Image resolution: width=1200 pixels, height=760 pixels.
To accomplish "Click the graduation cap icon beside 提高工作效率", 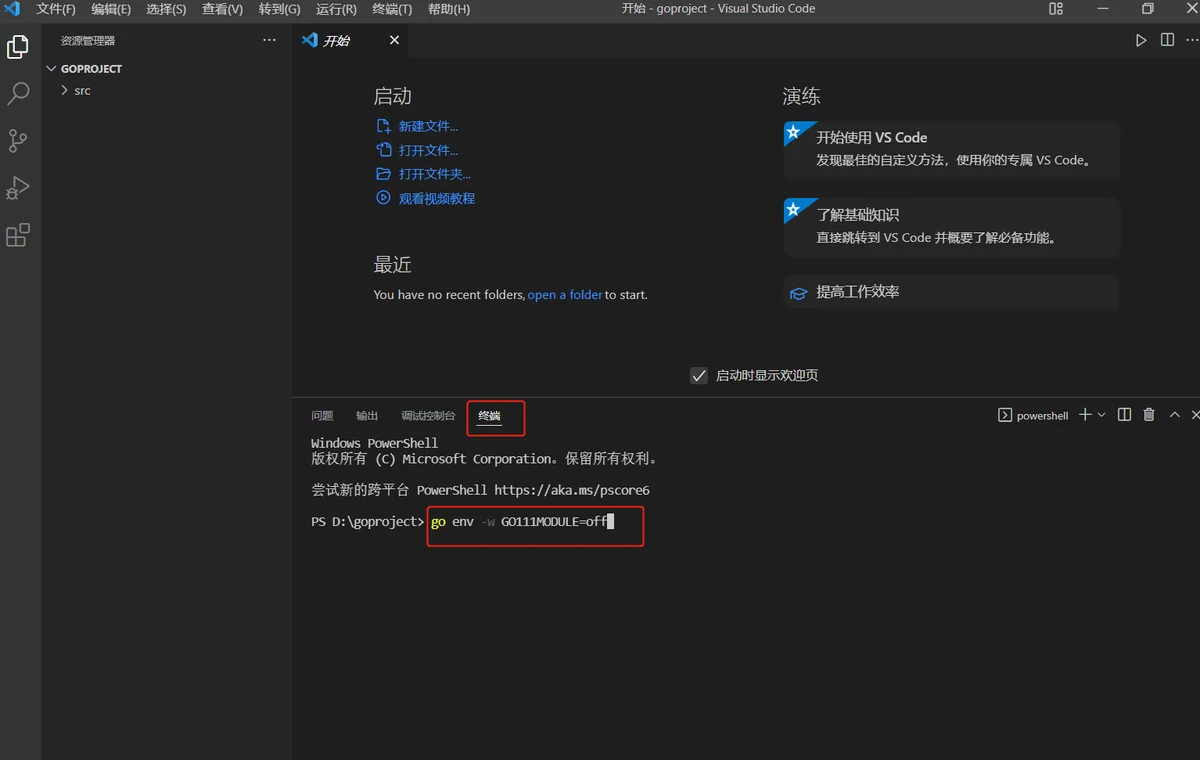I will click(x=798, y=293).
